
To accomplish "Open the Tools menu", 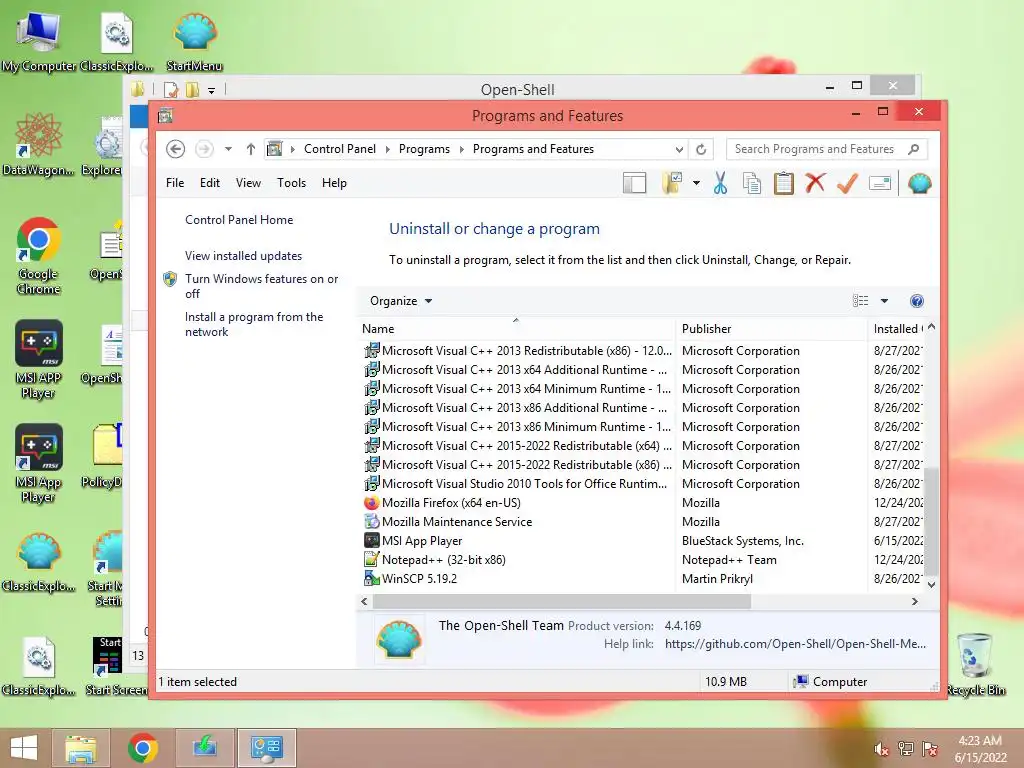I will click(291, 183).
